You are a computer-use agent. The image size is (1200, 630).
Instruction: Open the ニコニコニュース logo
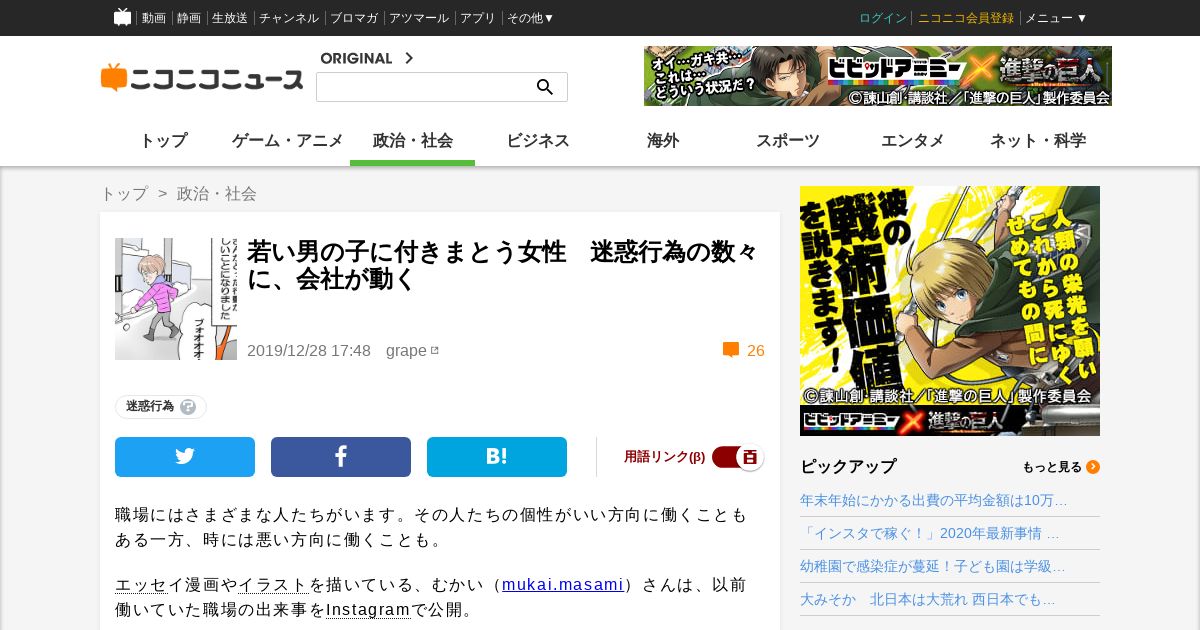click(202, 78)
